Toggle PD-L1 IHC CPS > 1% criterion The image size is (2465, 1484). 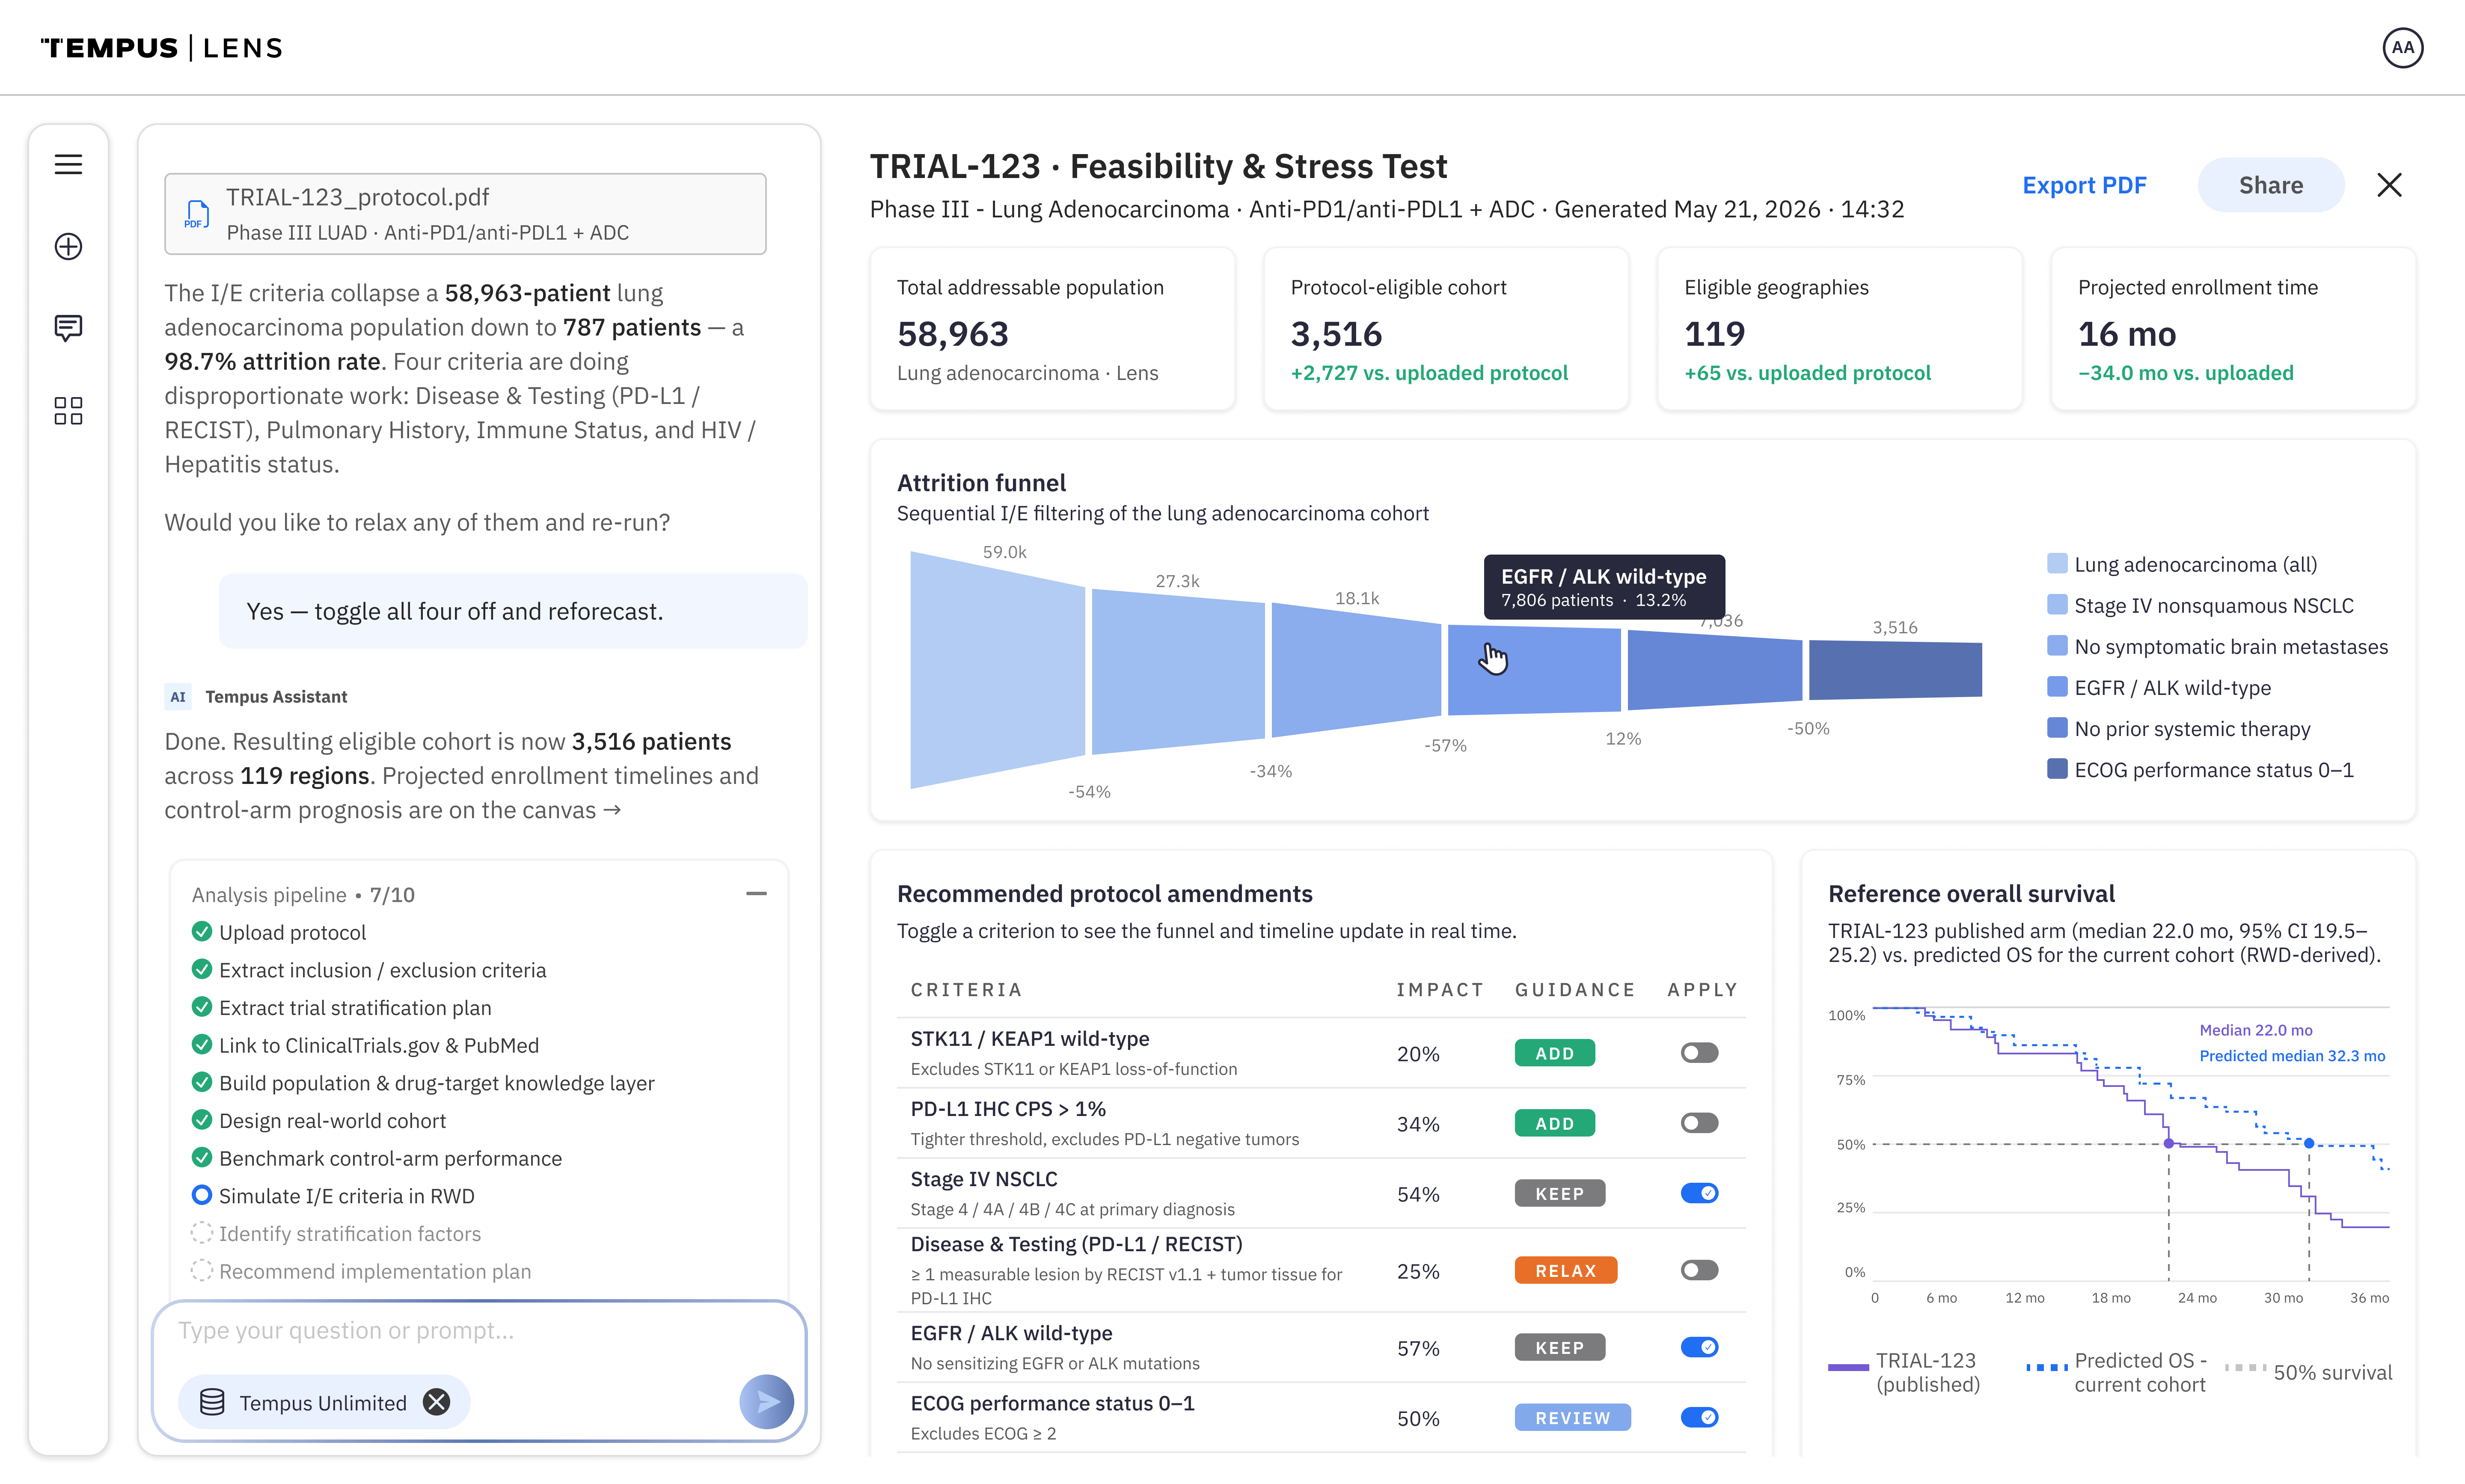(x=1699, y=1123)
